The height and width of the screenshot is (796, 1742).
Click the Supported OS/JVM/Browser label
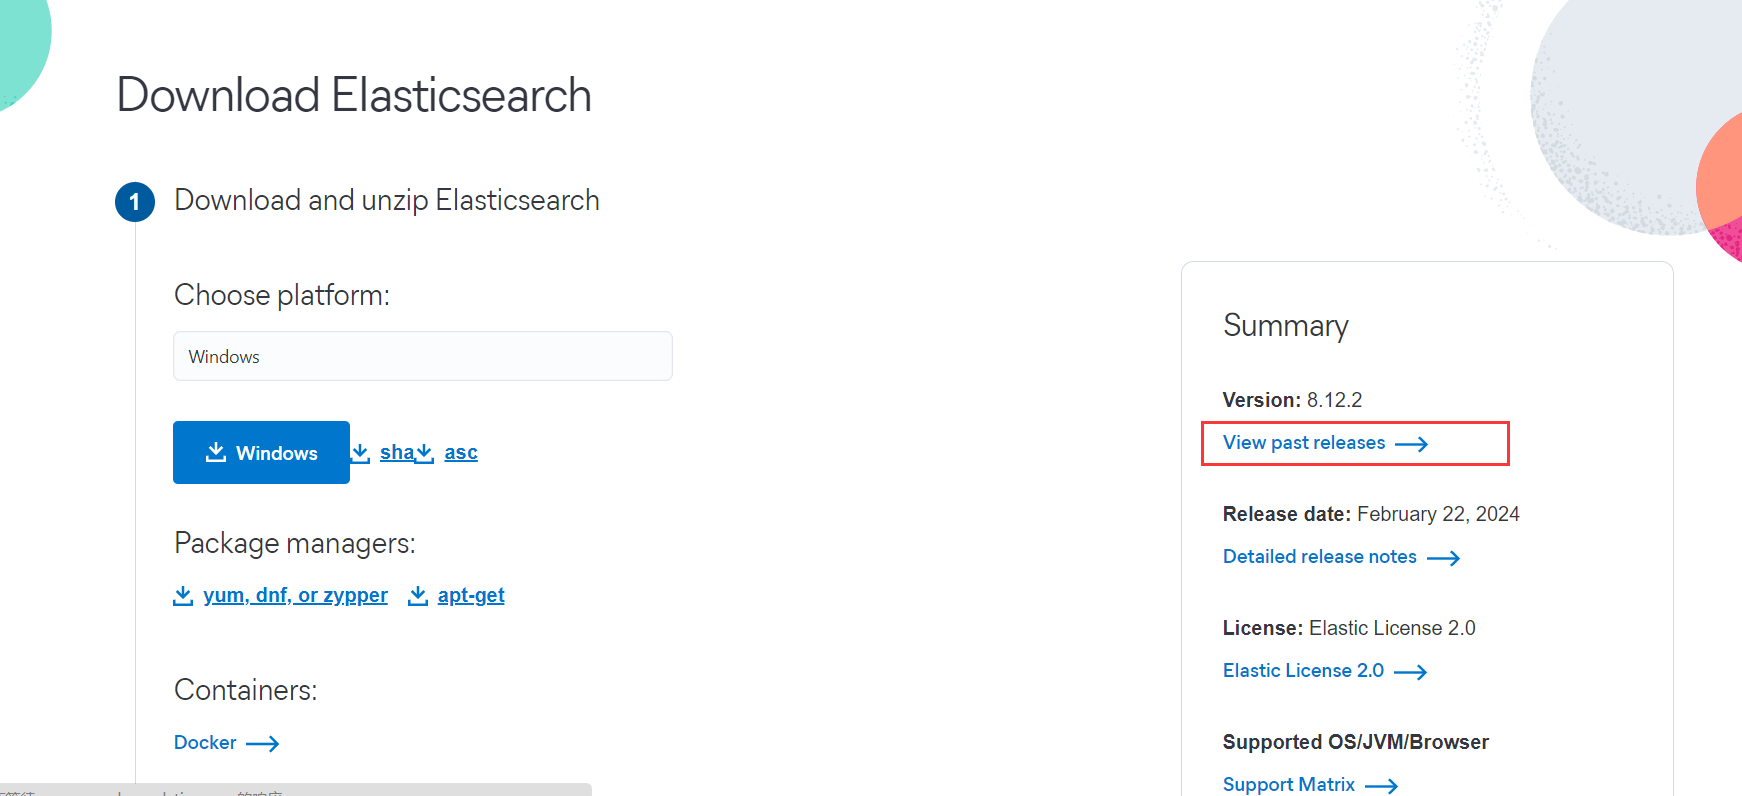1356,742
